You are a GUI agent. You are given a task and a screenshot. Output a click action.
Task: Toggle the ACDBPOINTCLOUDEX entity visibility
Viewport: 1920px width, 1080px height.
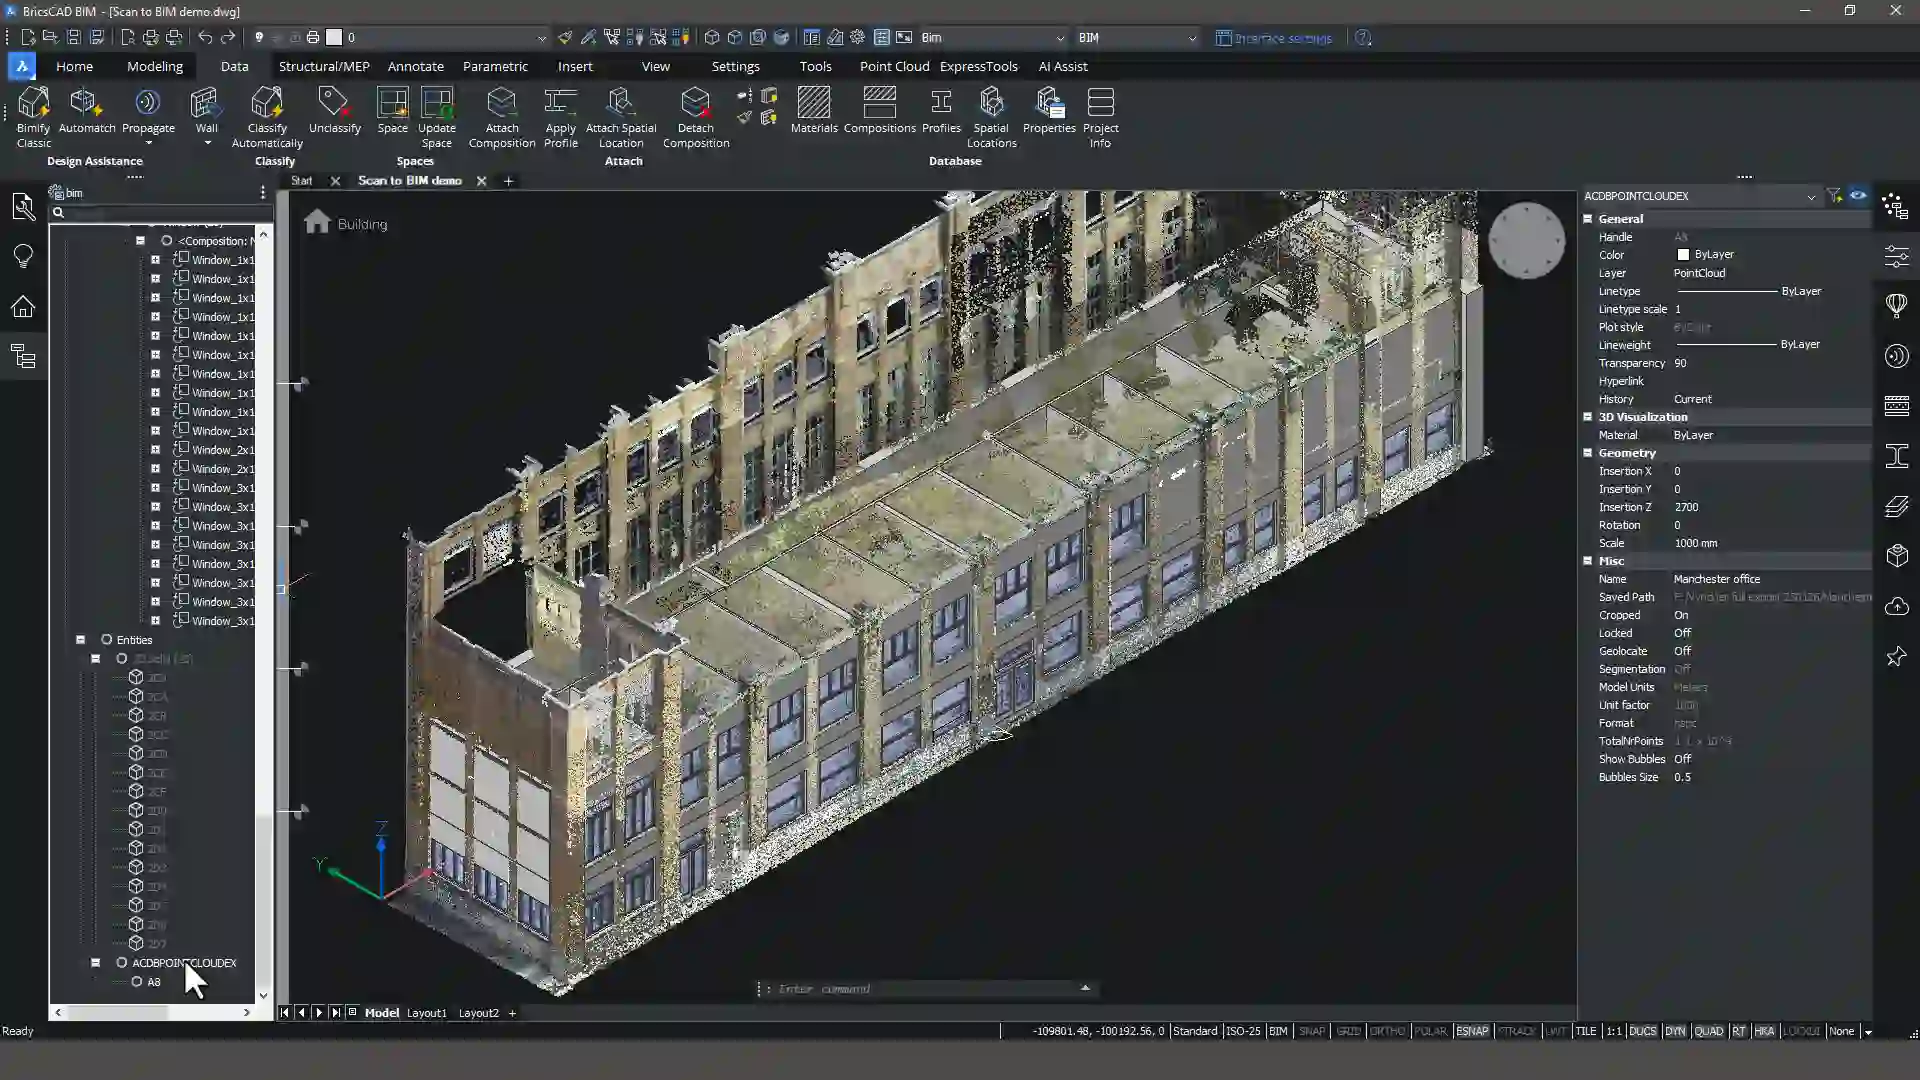click(x=121, y=963)
